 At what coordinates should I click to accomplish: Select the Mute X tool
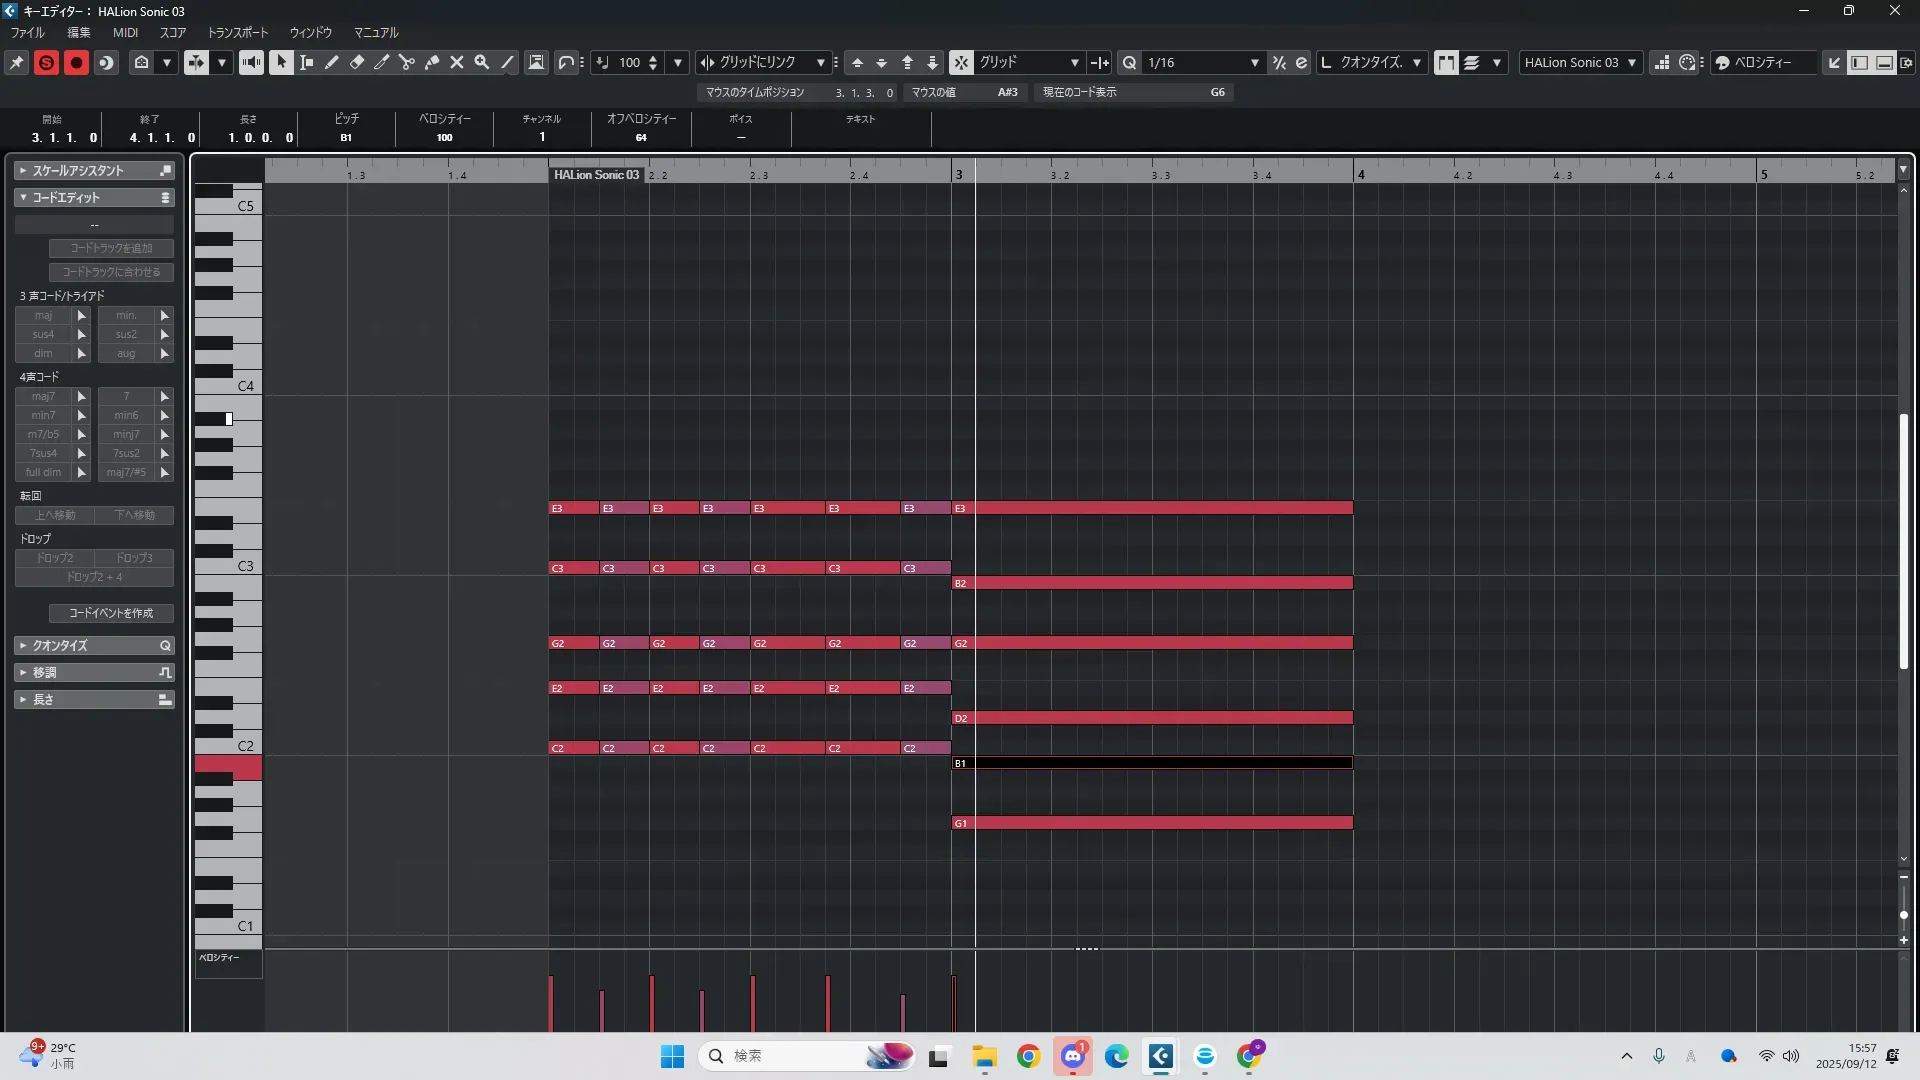457,62
